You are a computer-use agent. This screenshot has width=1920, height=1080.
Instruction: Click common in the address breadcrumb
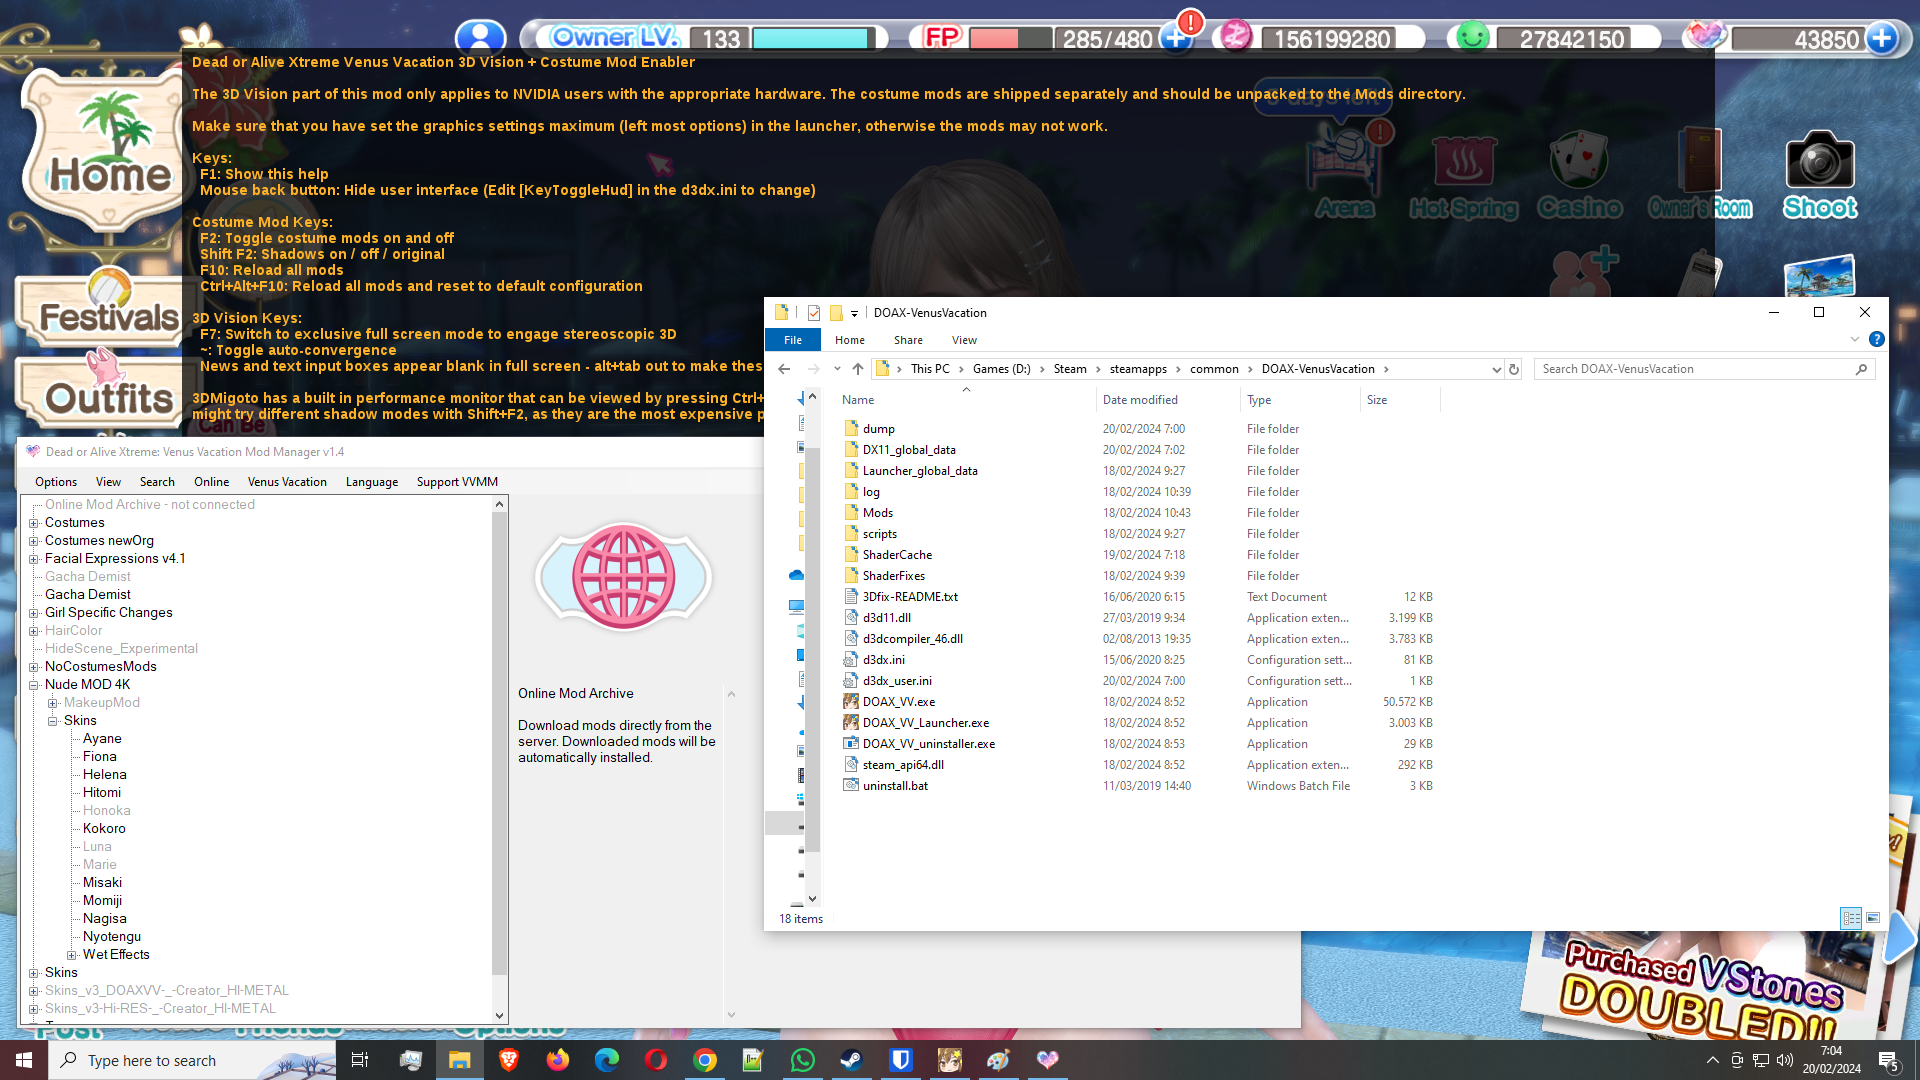(1214, 369)
